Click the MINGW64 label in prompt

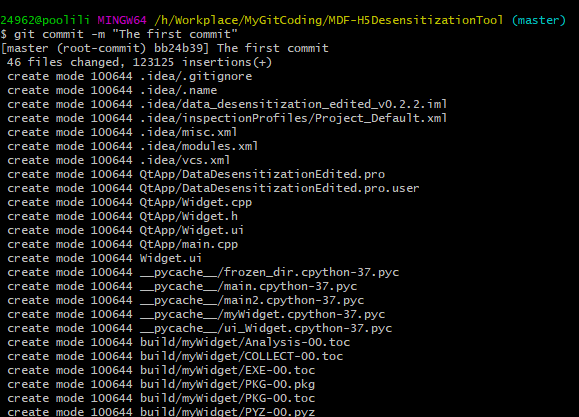122,20
